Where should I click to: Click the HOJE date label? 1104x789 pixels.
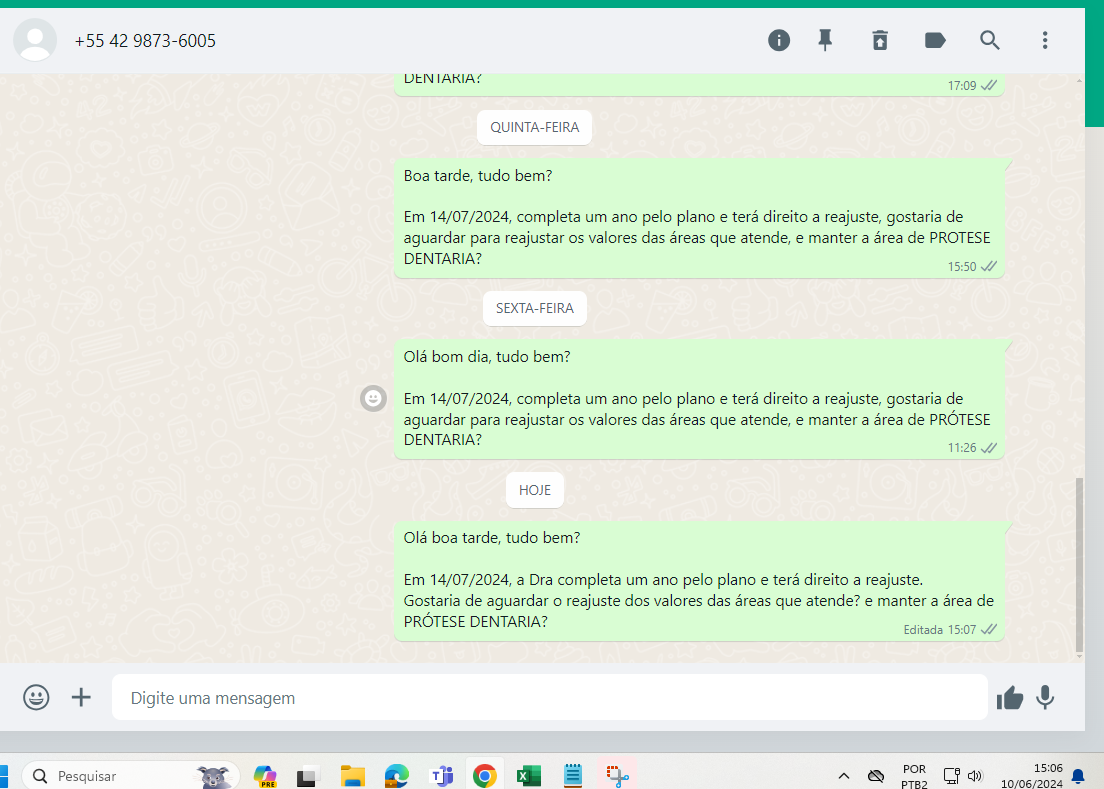534,490
